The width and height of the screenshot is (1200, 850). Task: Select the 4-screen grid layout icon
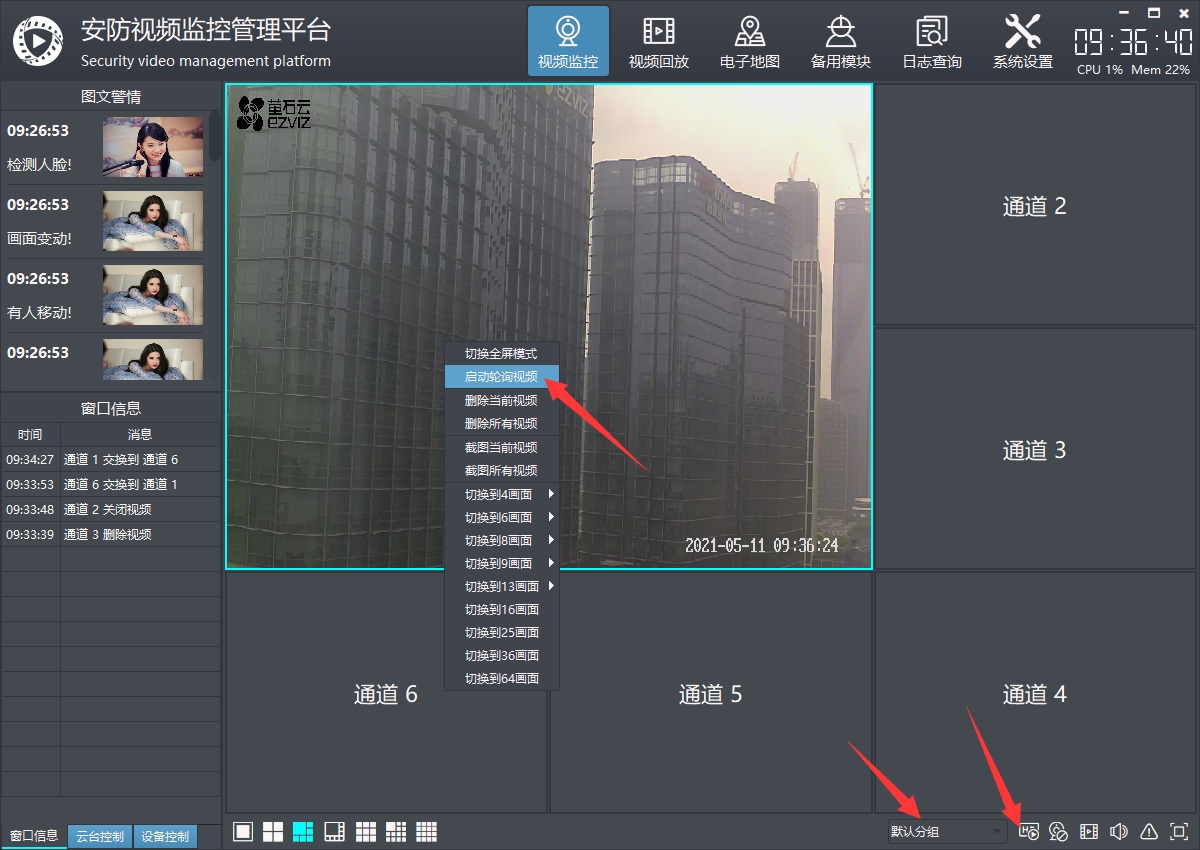point(273,831)
